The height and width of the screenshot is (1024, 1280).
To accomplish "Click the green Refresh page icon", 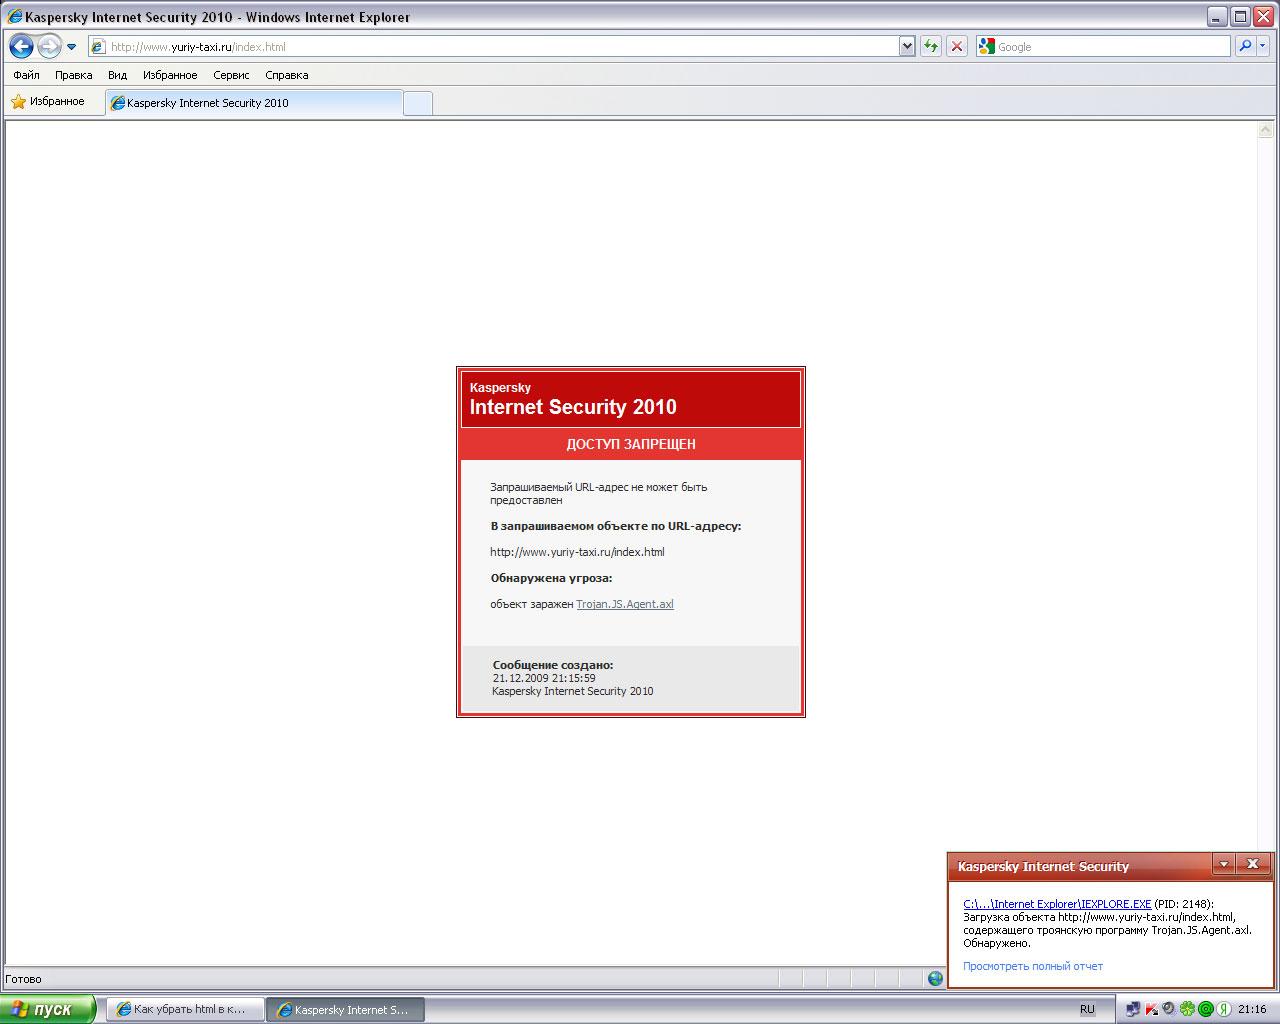I will click(x=931, y=46).
